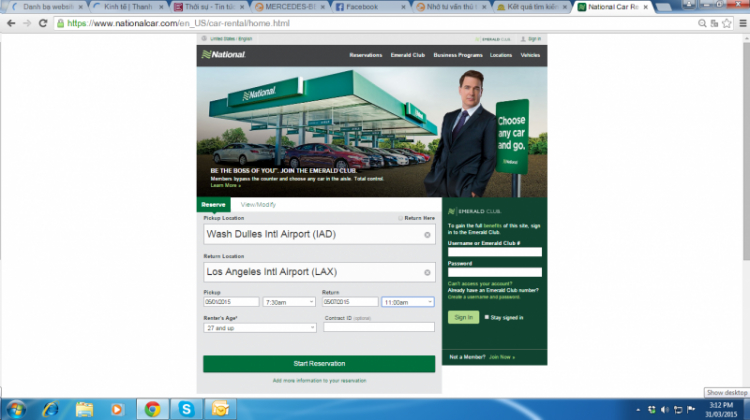
Task: Click the Can't access your account link
Action: (x=480, y=284)
